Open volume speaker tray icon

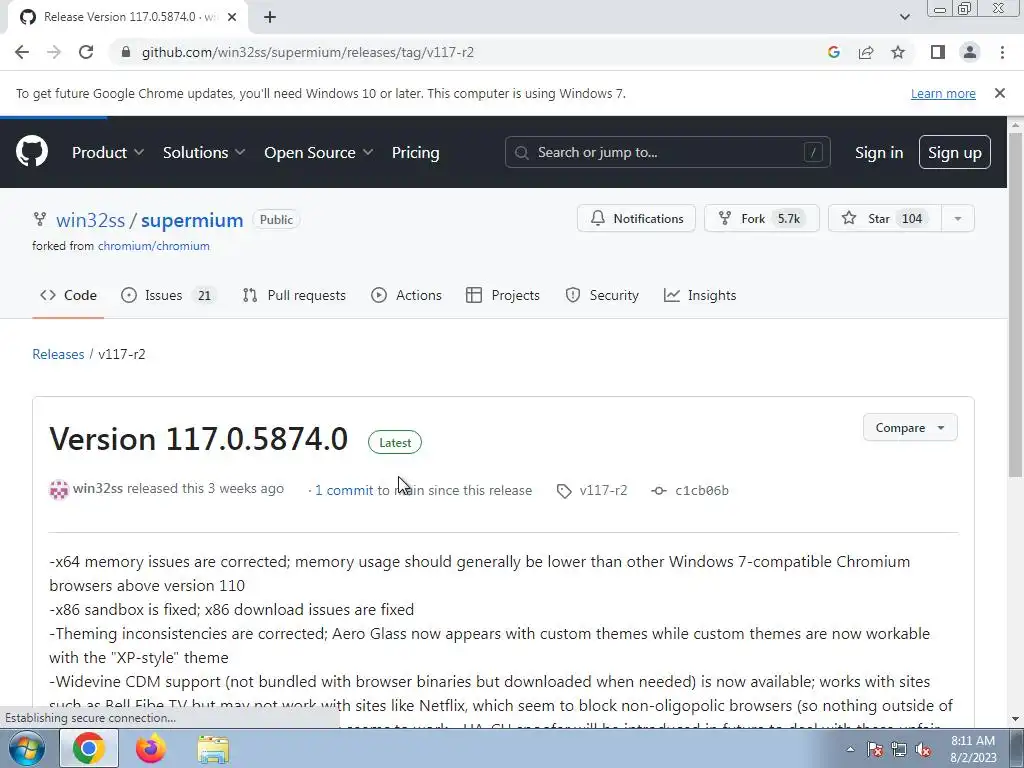[x=923, y=750]
